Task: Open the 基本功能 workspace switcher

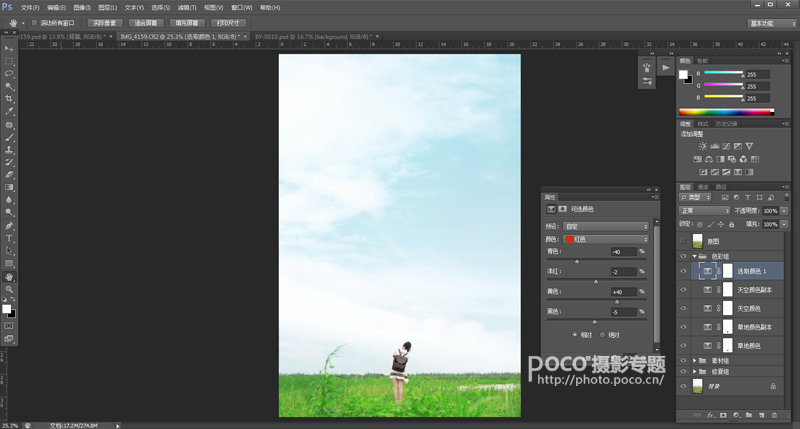Action: pos(772,23)
